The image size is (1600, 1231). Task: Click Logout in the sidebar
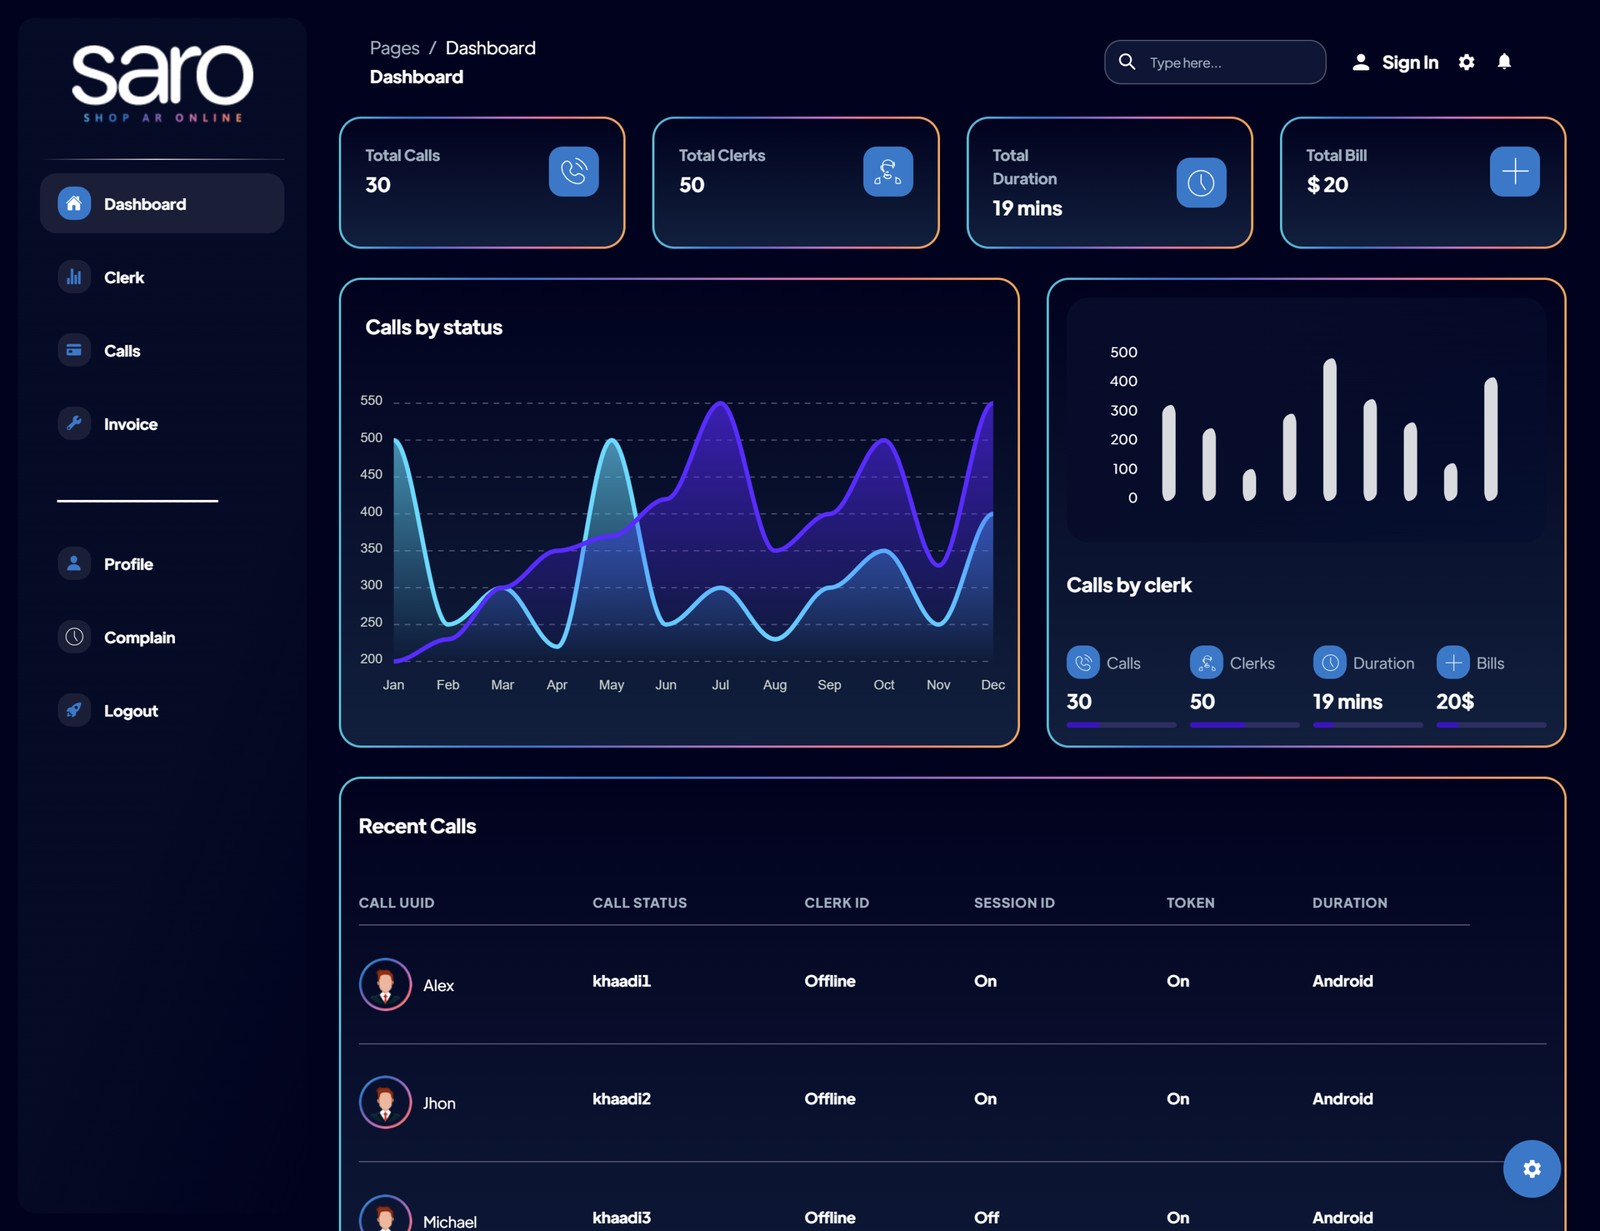click(x=130, y=711)
